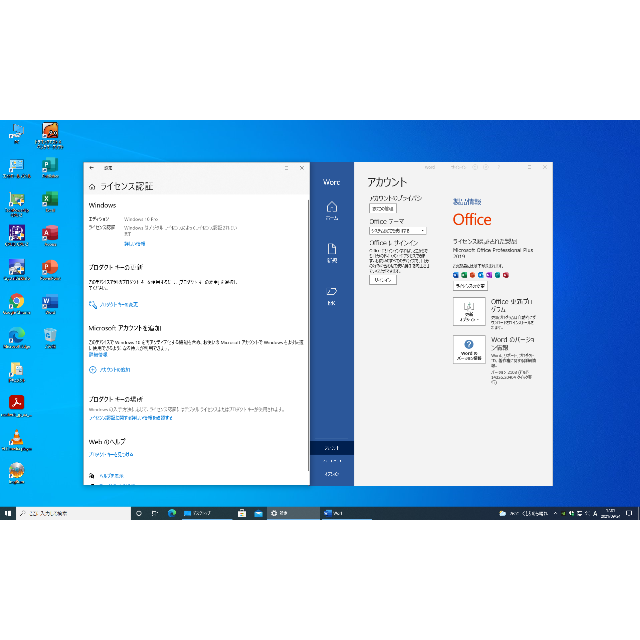Open the clock and date on taskbar
640x640 pixels.
click(610, 513)
